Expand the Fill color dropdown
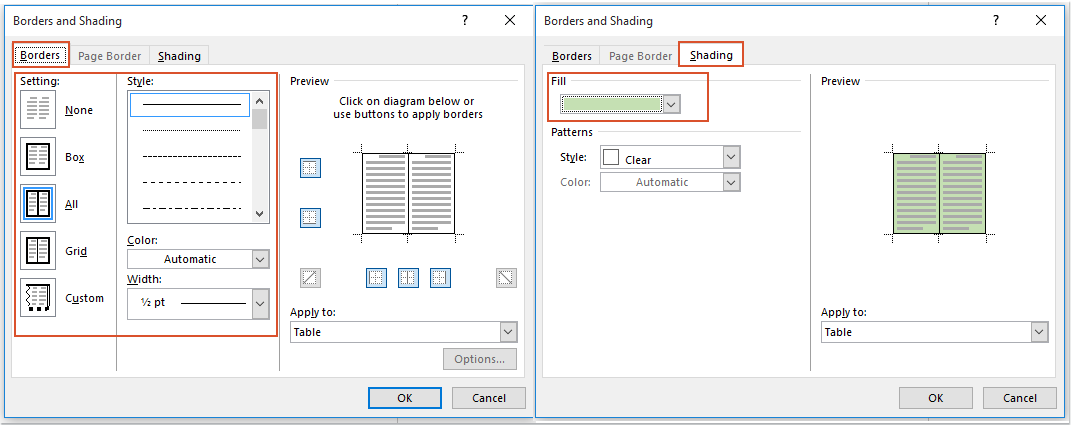The width and height of the screenshot is (1071, 425). 672,104
